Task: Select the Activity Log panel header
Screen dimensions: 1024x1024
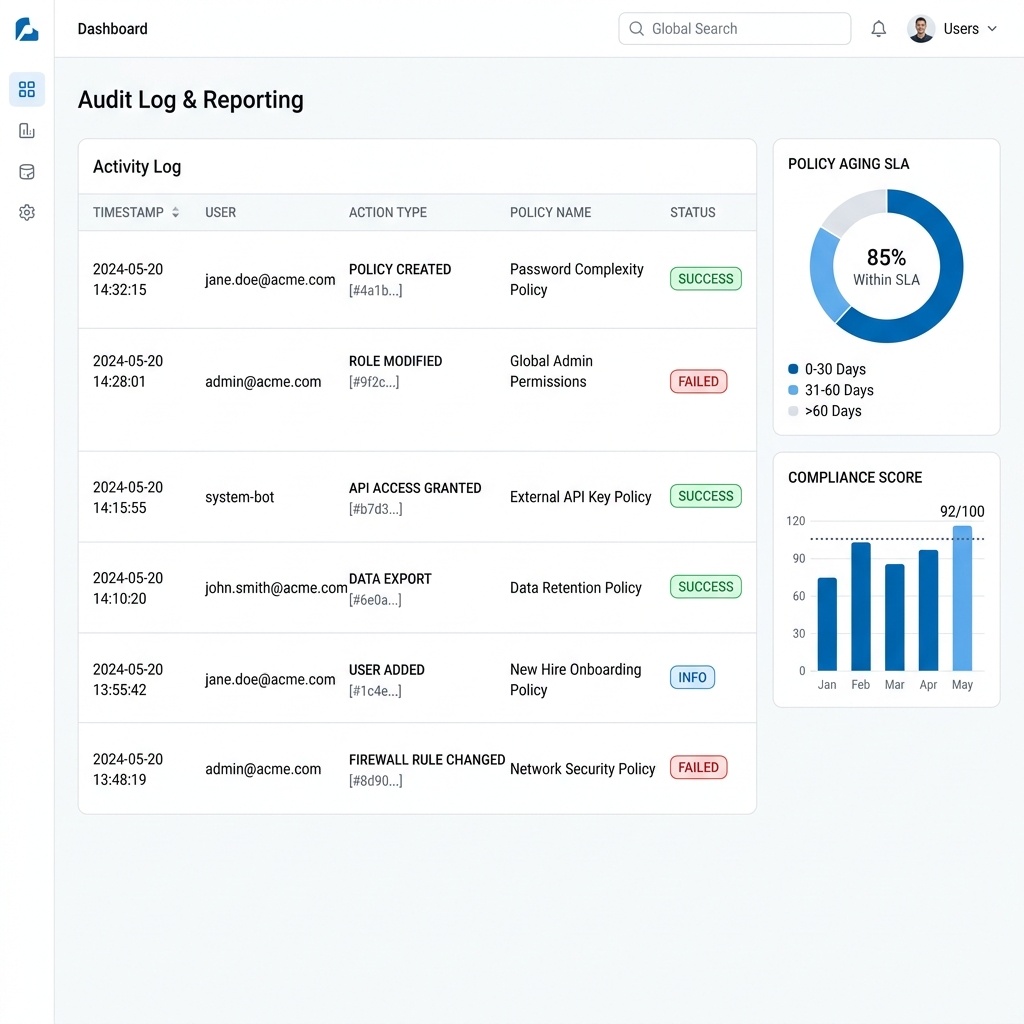Action: coord(136,166)
